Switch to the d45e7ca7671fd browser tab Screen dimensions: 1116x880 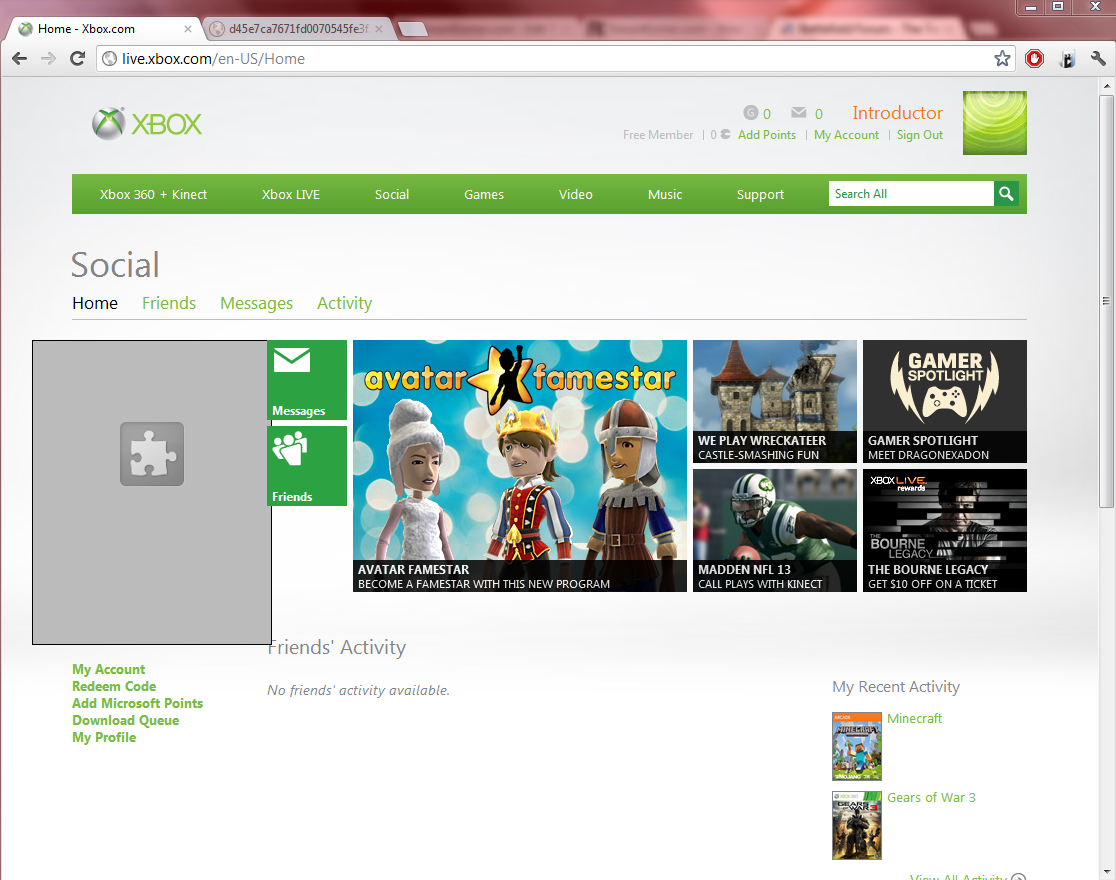click(x=298, y=29)
